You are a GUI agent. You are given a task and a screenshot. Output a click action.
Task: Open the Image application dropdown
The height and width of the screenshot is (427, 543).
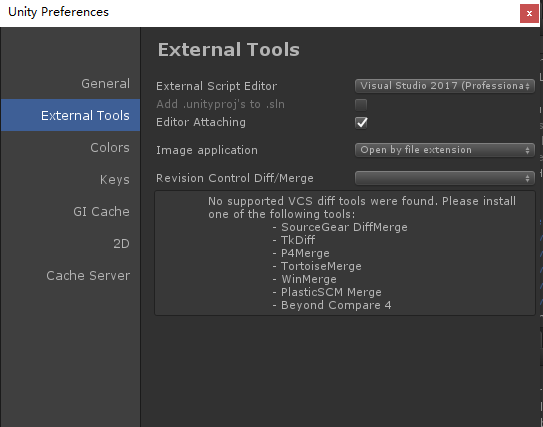tap(445, 150)
